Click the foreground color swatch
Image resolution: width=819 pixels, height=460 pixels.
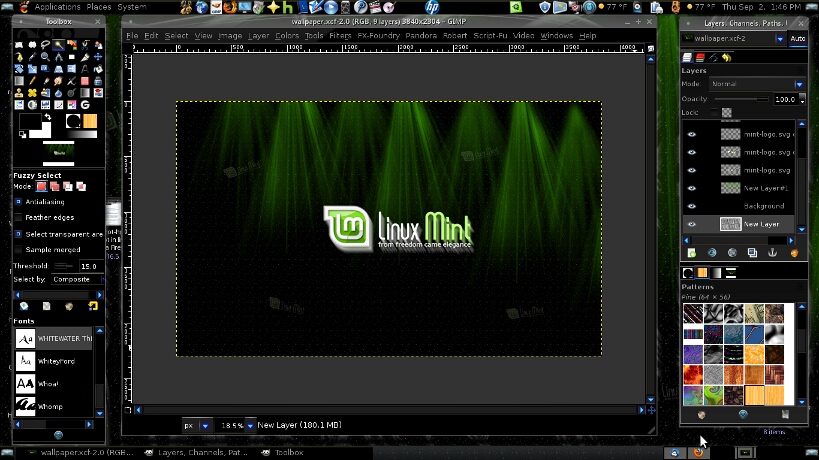30,121
